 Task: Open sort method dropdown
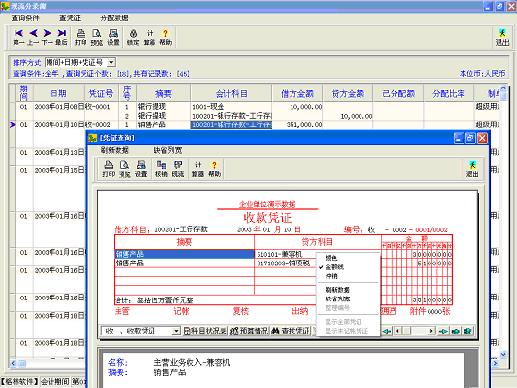click(112, 62)
